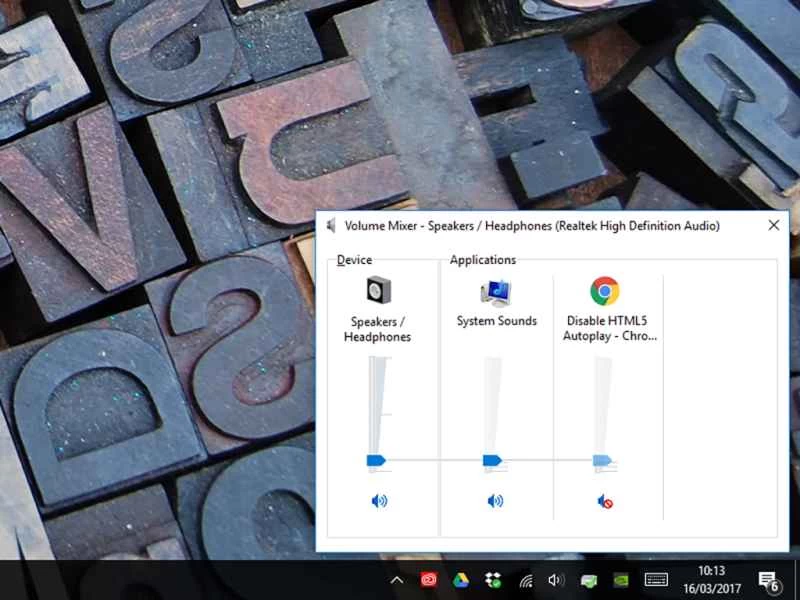Expand hidden icons in the system tray
This screenshot has width=800, height=600.
(397, 579)
